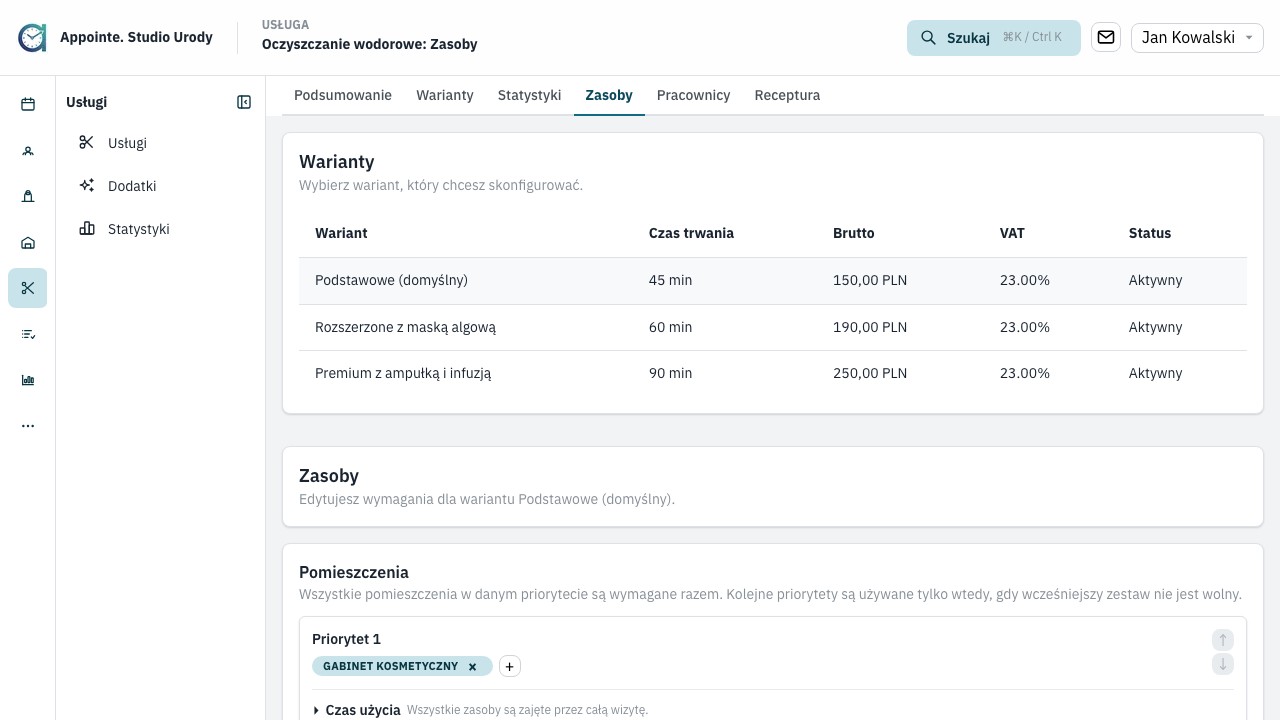Switch to the Podsumowanie tab

pyautogui.click(x=343, y=96)
